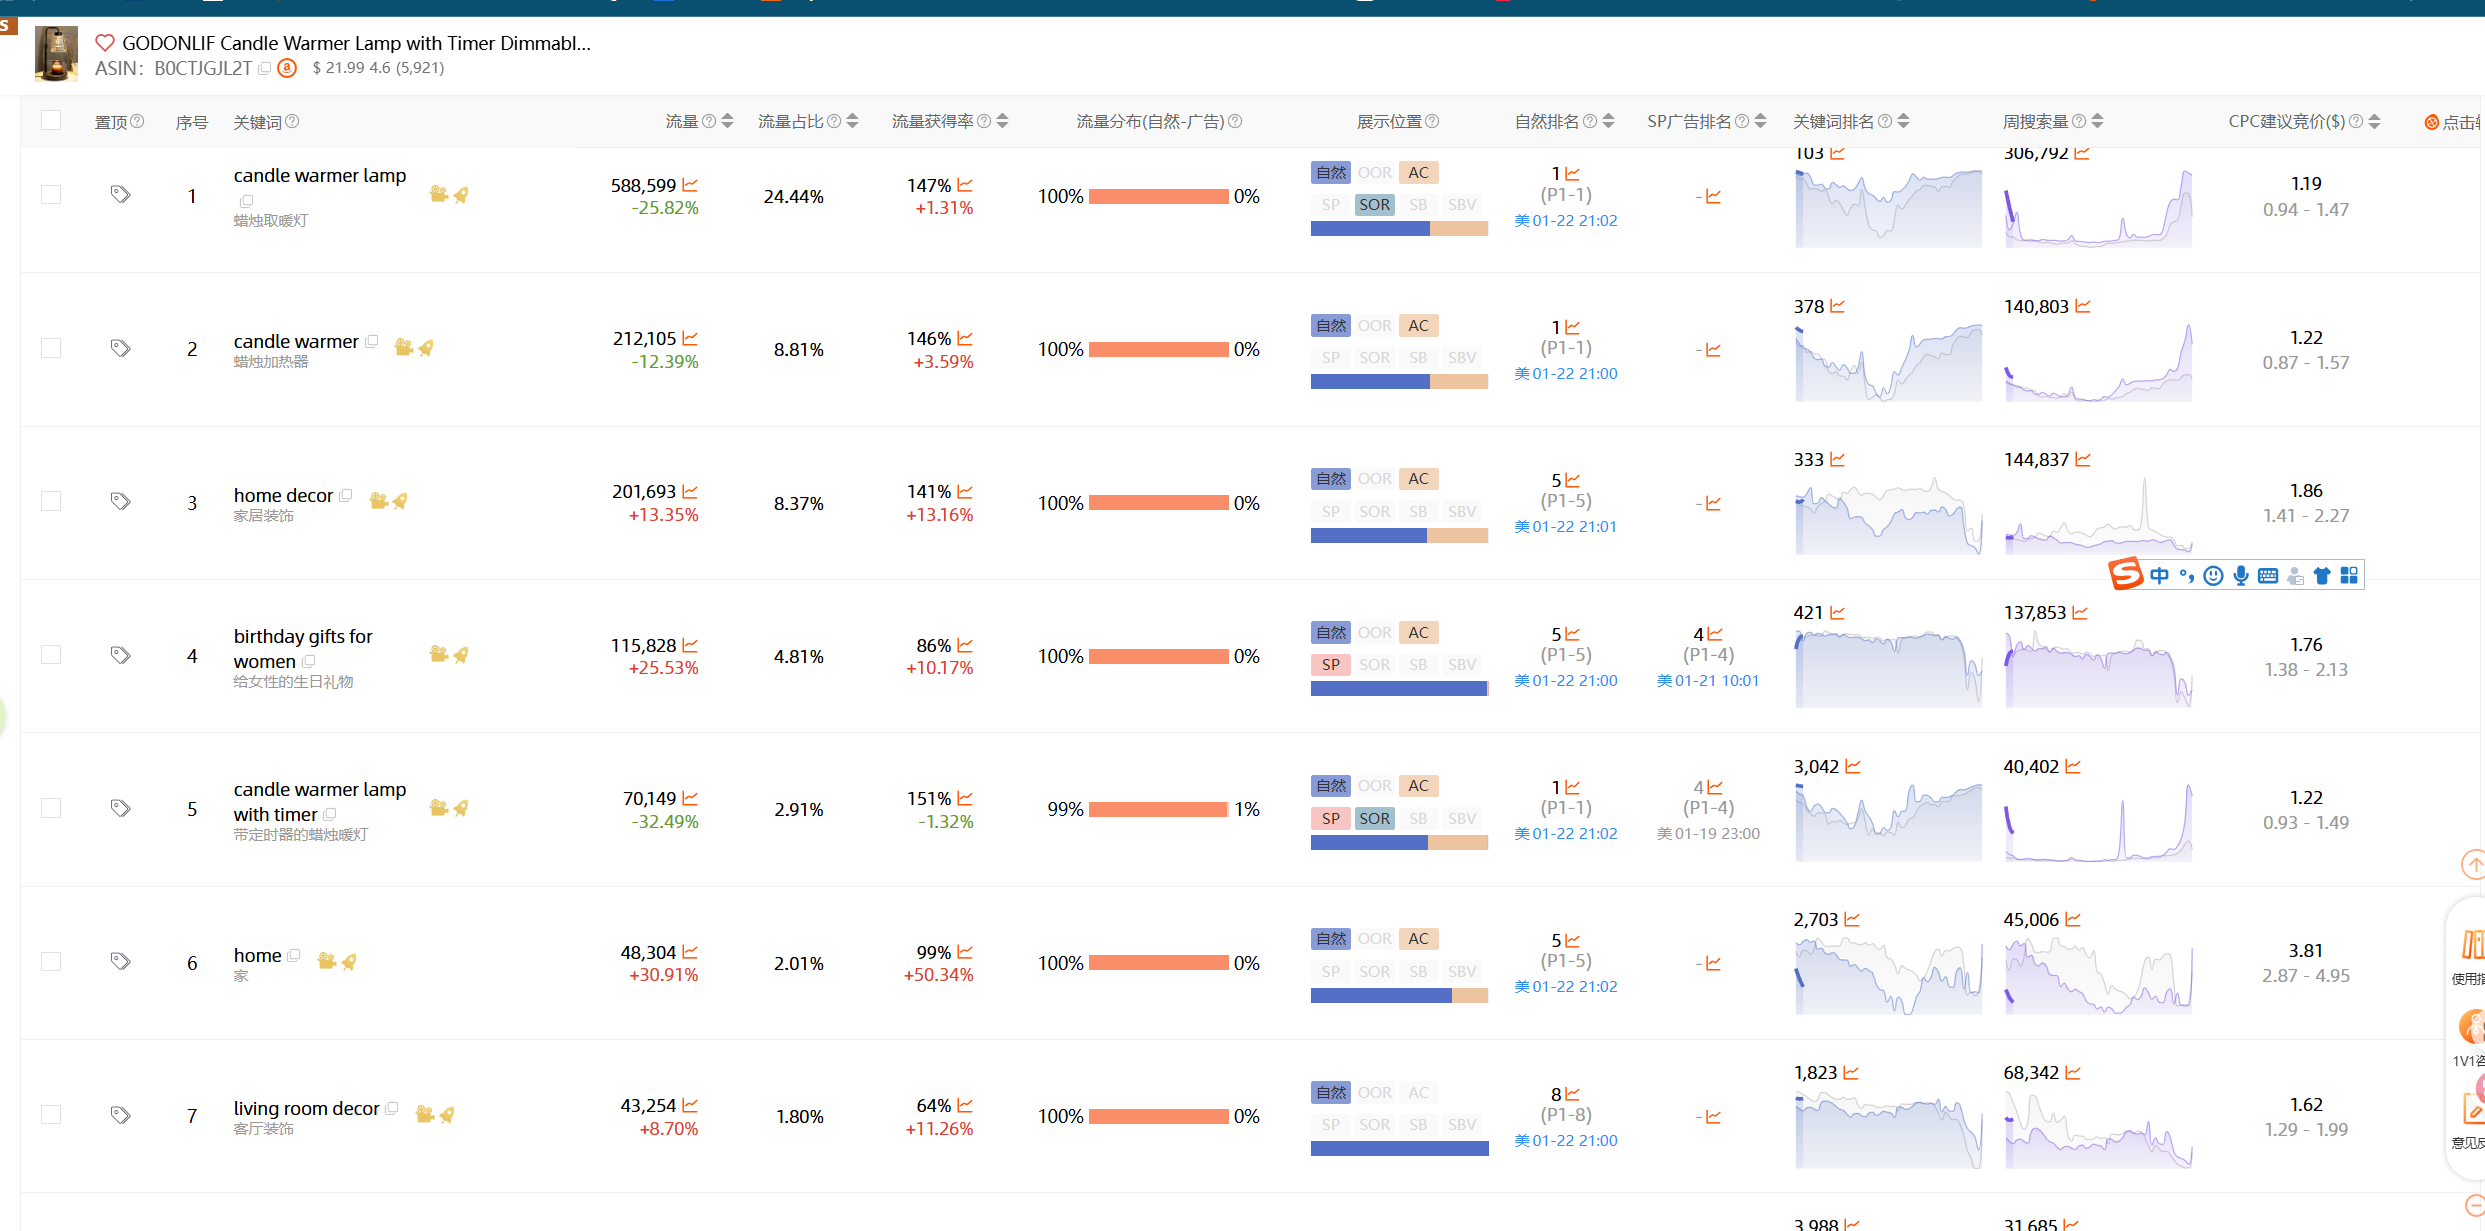Click camera icon beside living room decor
Viewport: 2485px width, 1231px height.
point(424,1114)
